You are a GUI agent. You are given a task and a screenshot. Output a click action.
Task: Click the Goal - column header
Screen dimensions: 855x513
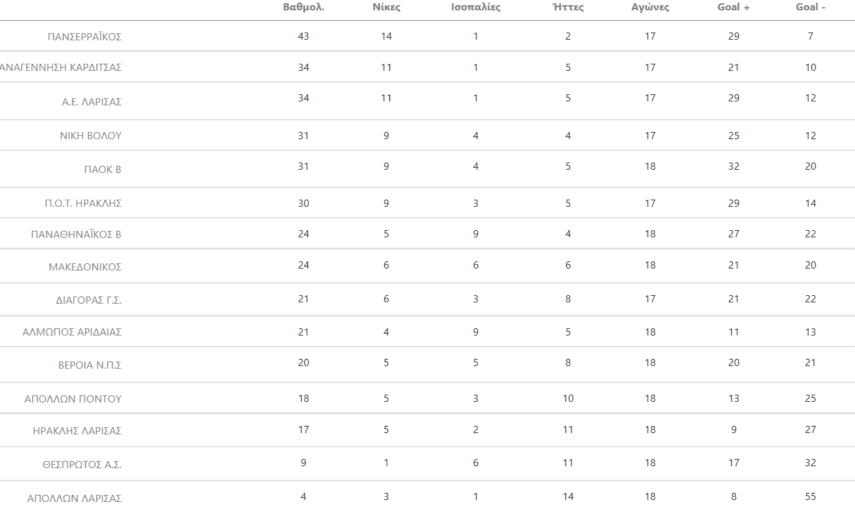tap(810, 7)
